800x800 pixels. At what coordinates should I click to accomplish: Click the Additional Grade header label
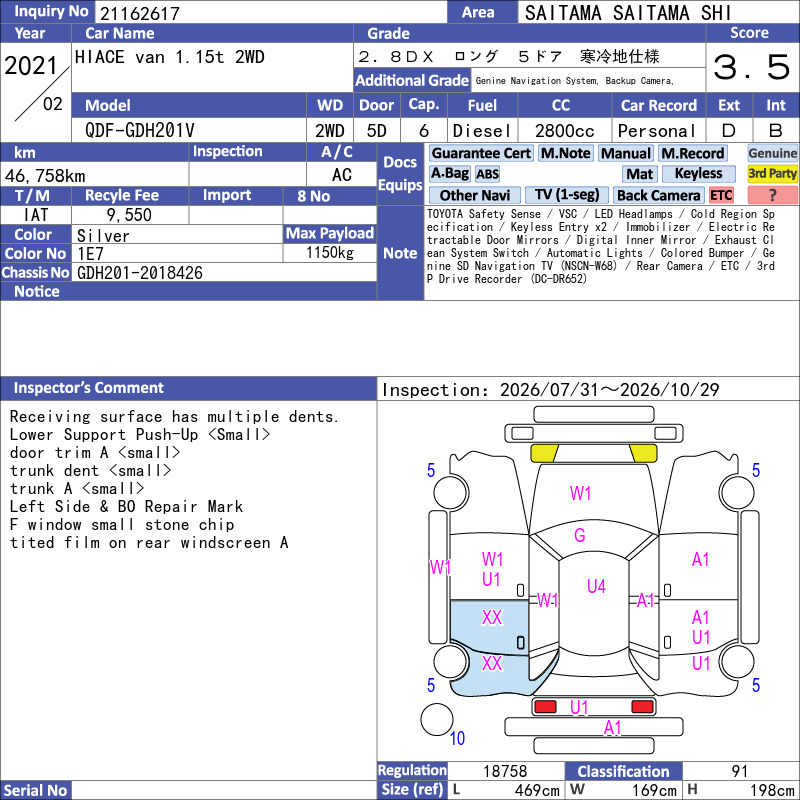click(x=412, y=80)
